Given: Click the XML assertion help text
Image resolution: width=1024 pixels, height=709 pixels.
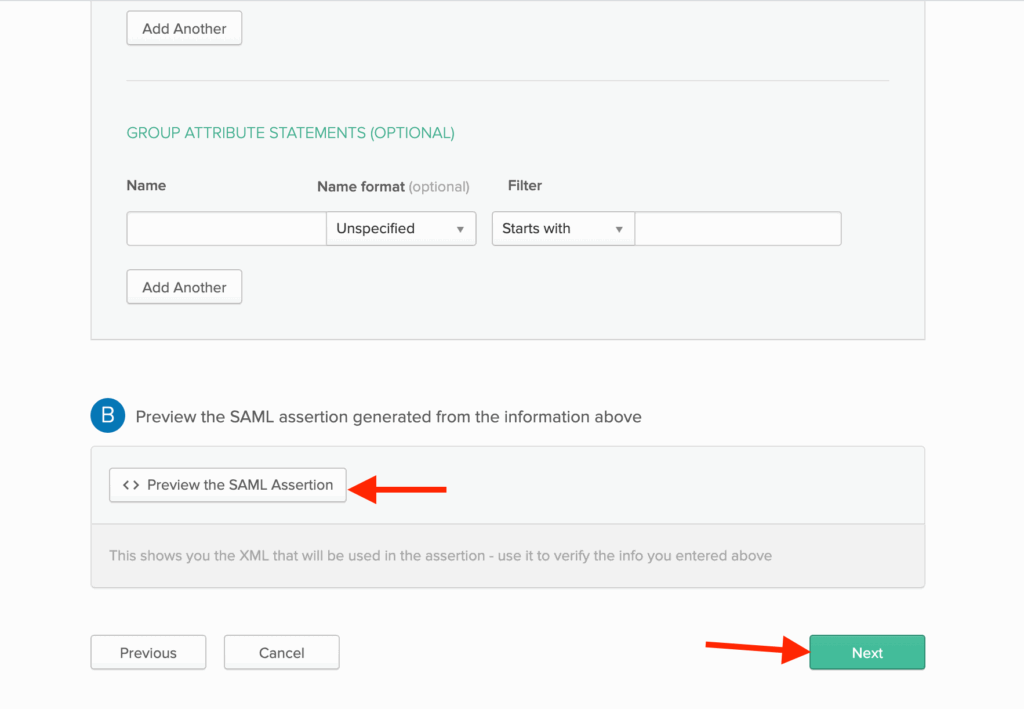Looking at the screenshot, I should [440, 556].
